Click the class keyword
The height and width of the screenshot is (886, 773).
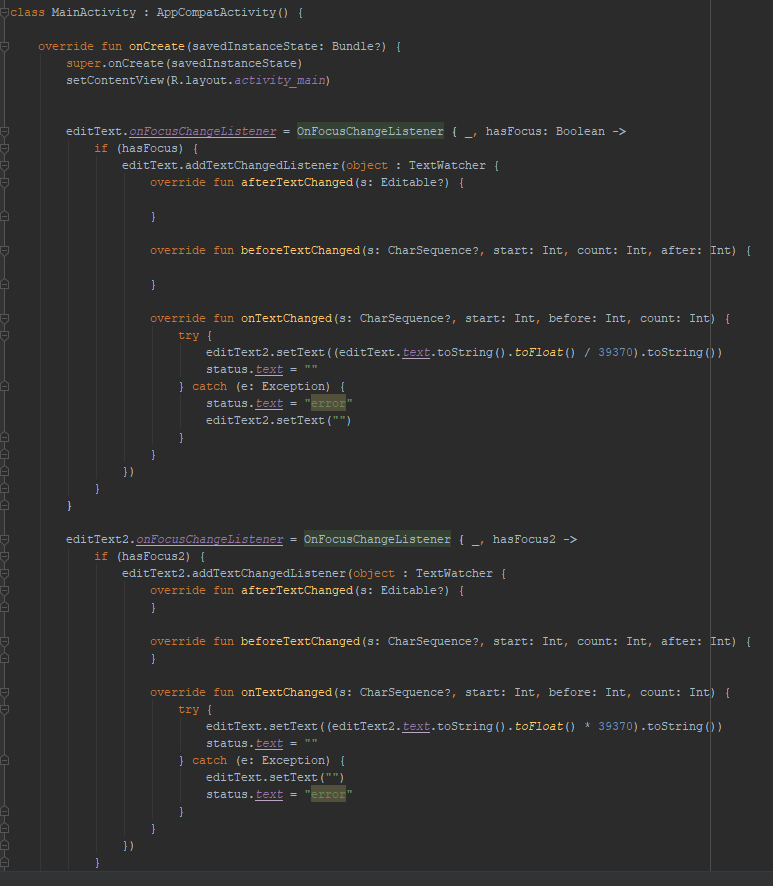(27, 12)
